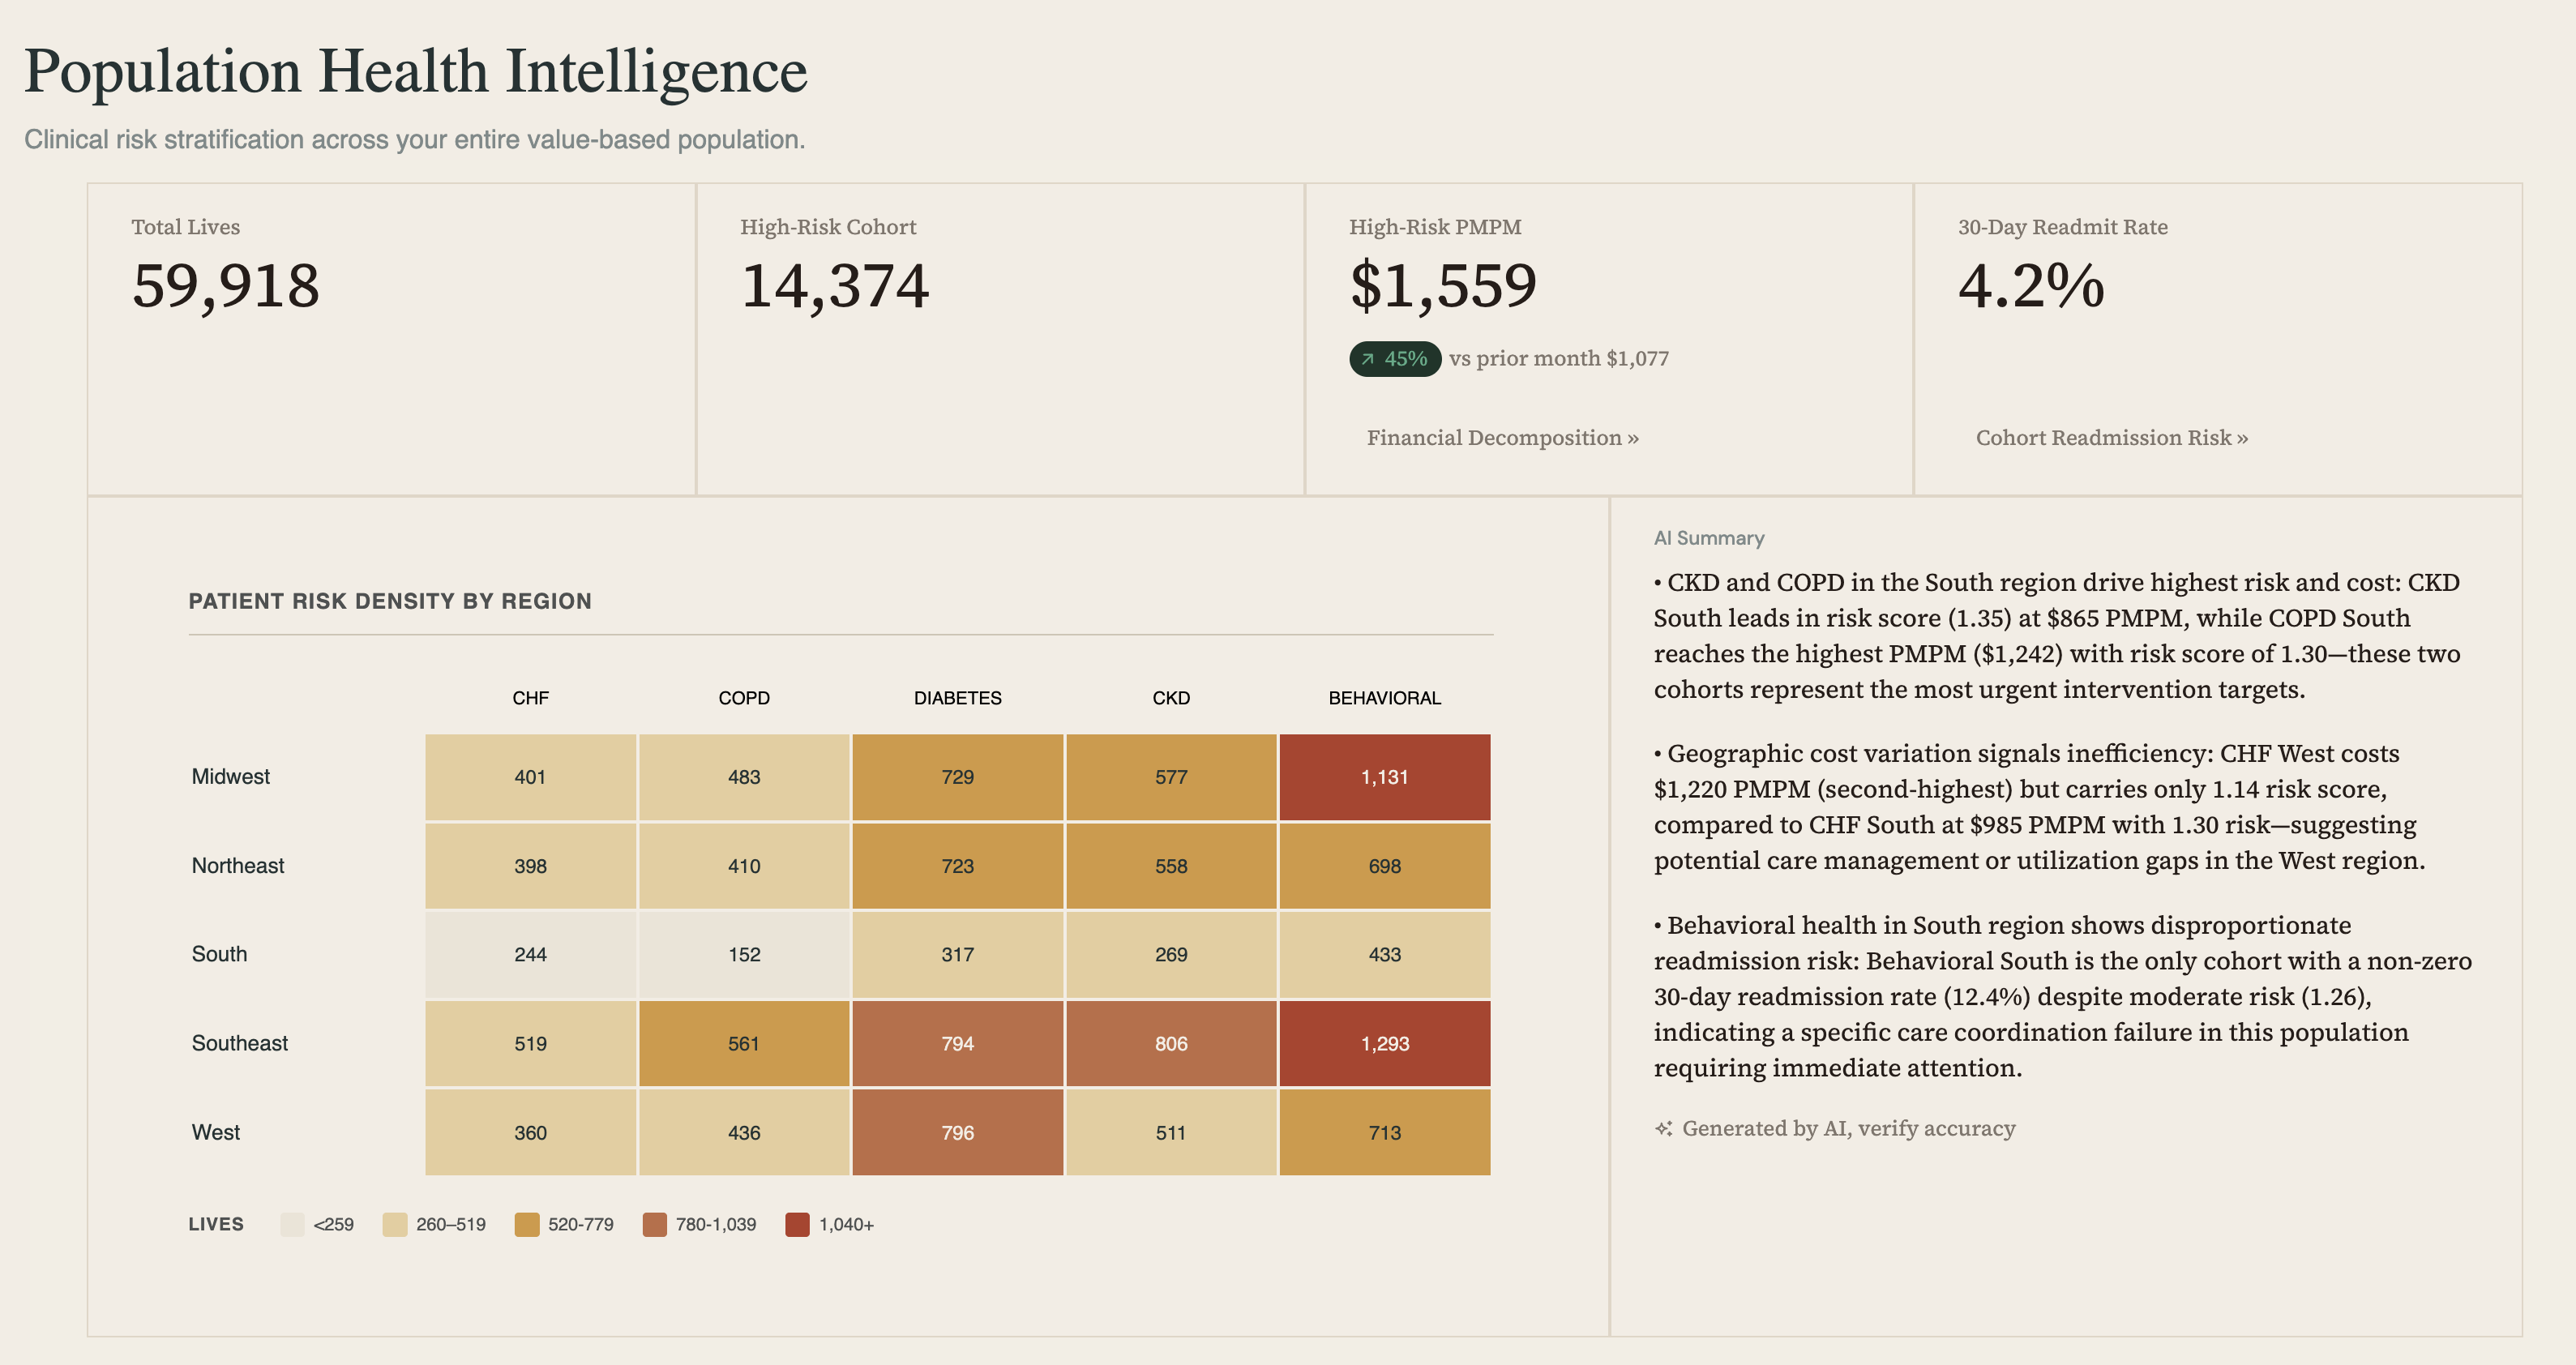Click the High-Risk Cohort value 14,374
Image resolution: width=2576 pixels, height=1365 pixels.
pos(835,286)
